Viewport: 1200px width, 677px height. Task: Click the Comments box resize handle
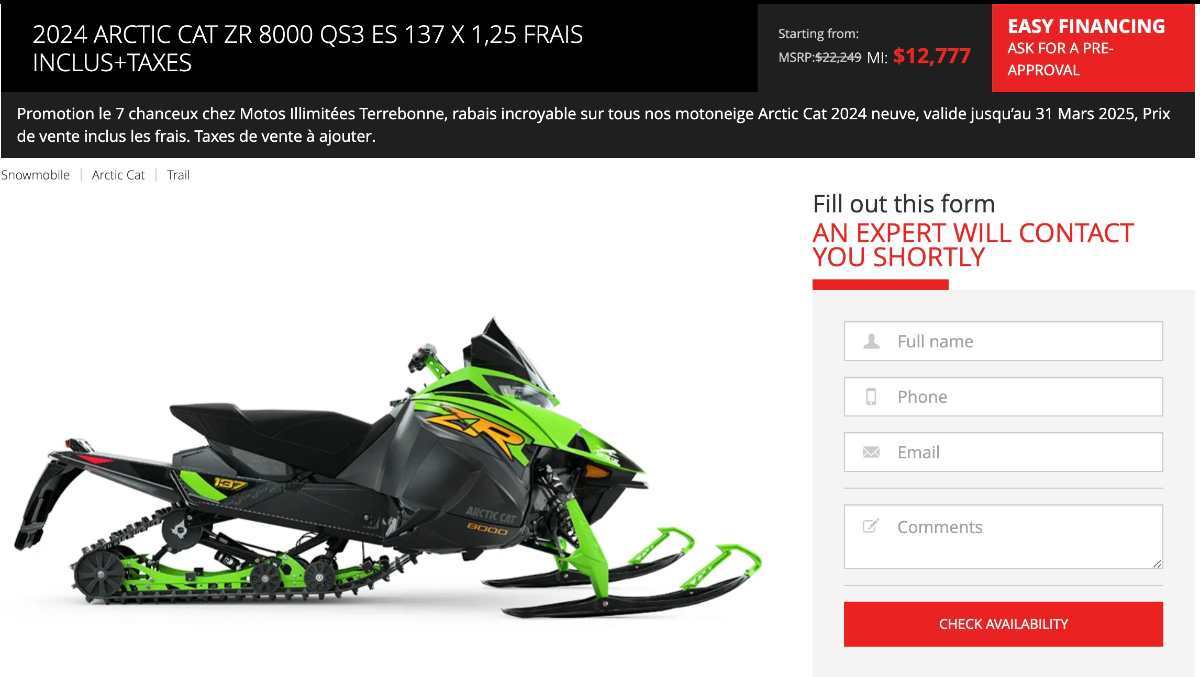1157,564
